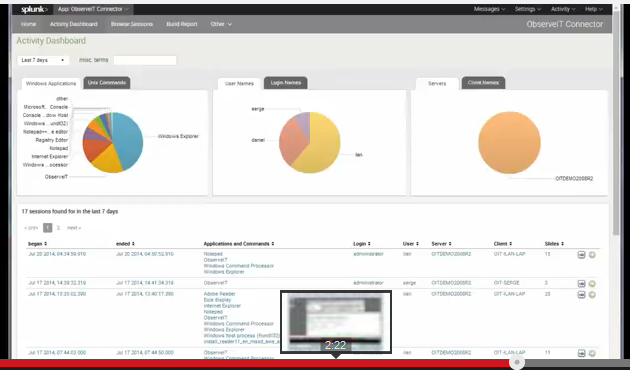Sort sessions by the Slides column
Screen dimensions: 630x370
554,244
